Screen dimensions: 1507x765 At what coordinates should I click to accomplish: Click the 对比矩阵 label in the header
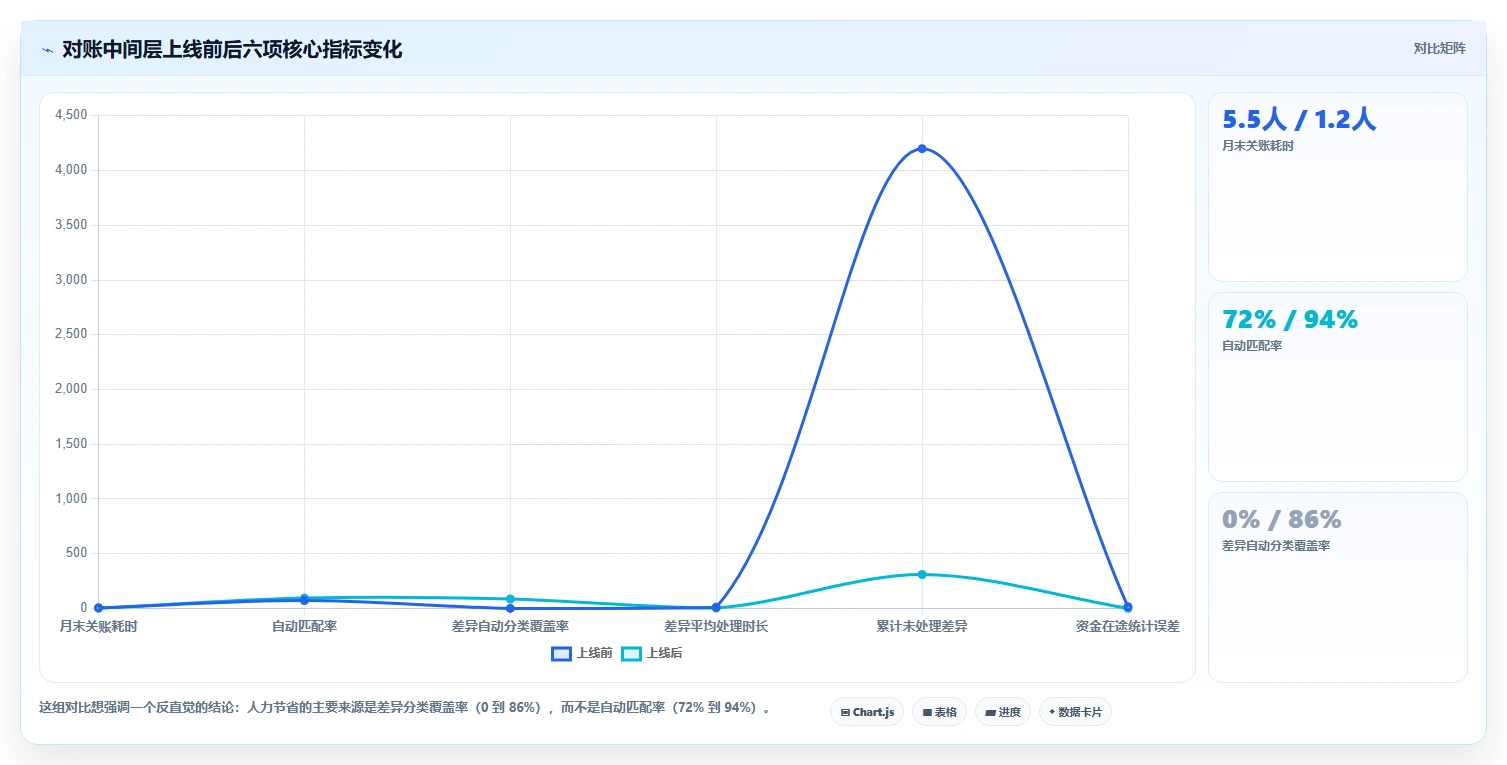(1439, 48)
